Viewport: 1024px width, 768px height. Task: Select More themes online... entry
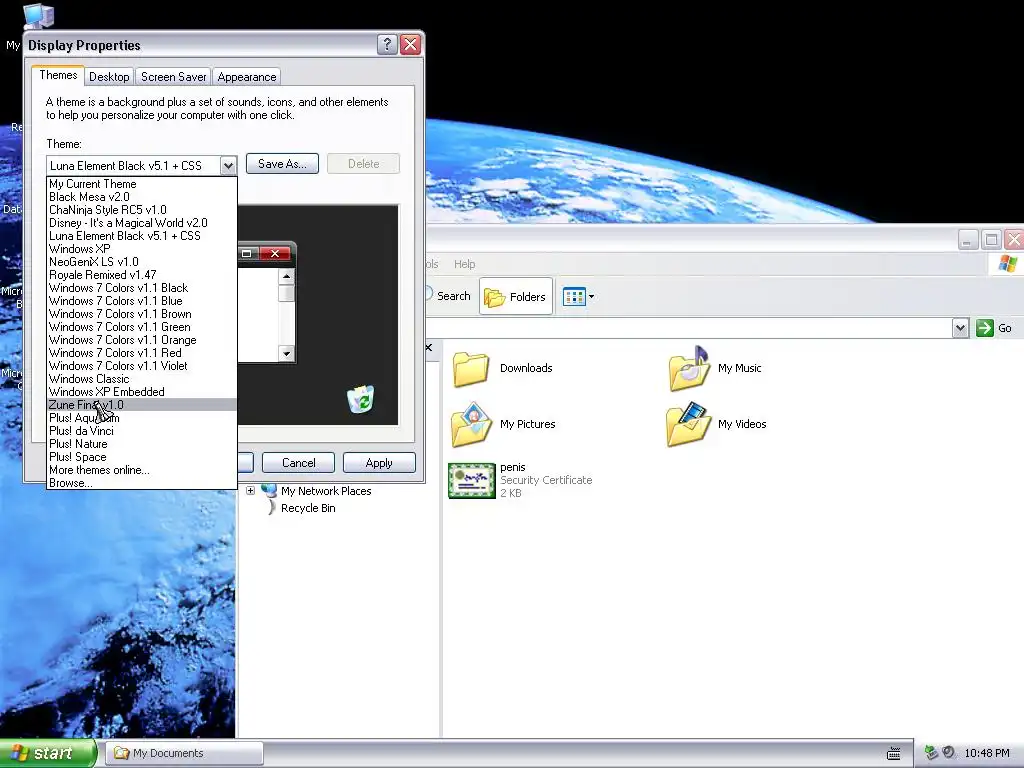(142, 471)
